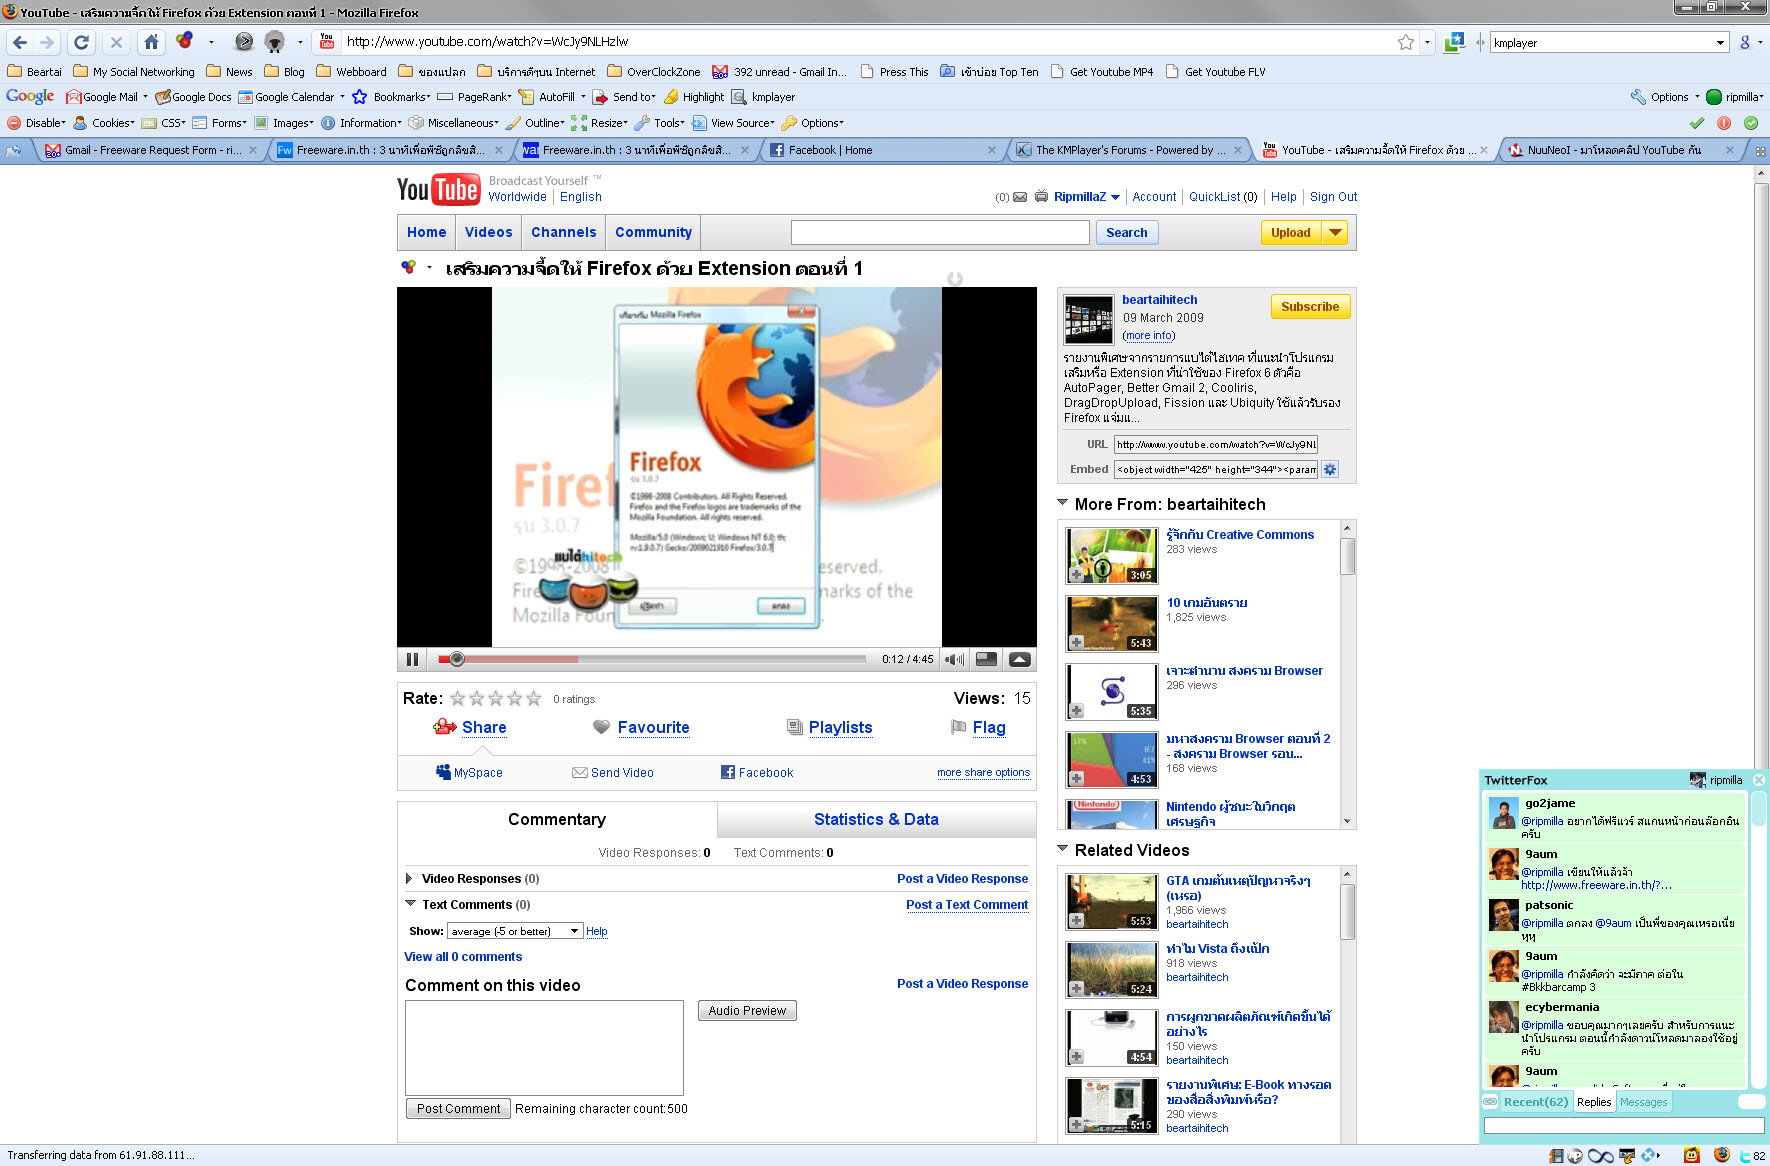Click the TwitterFox status bar icon
Viewport: 1770px width, 1166px height.
(1745, 1155)
